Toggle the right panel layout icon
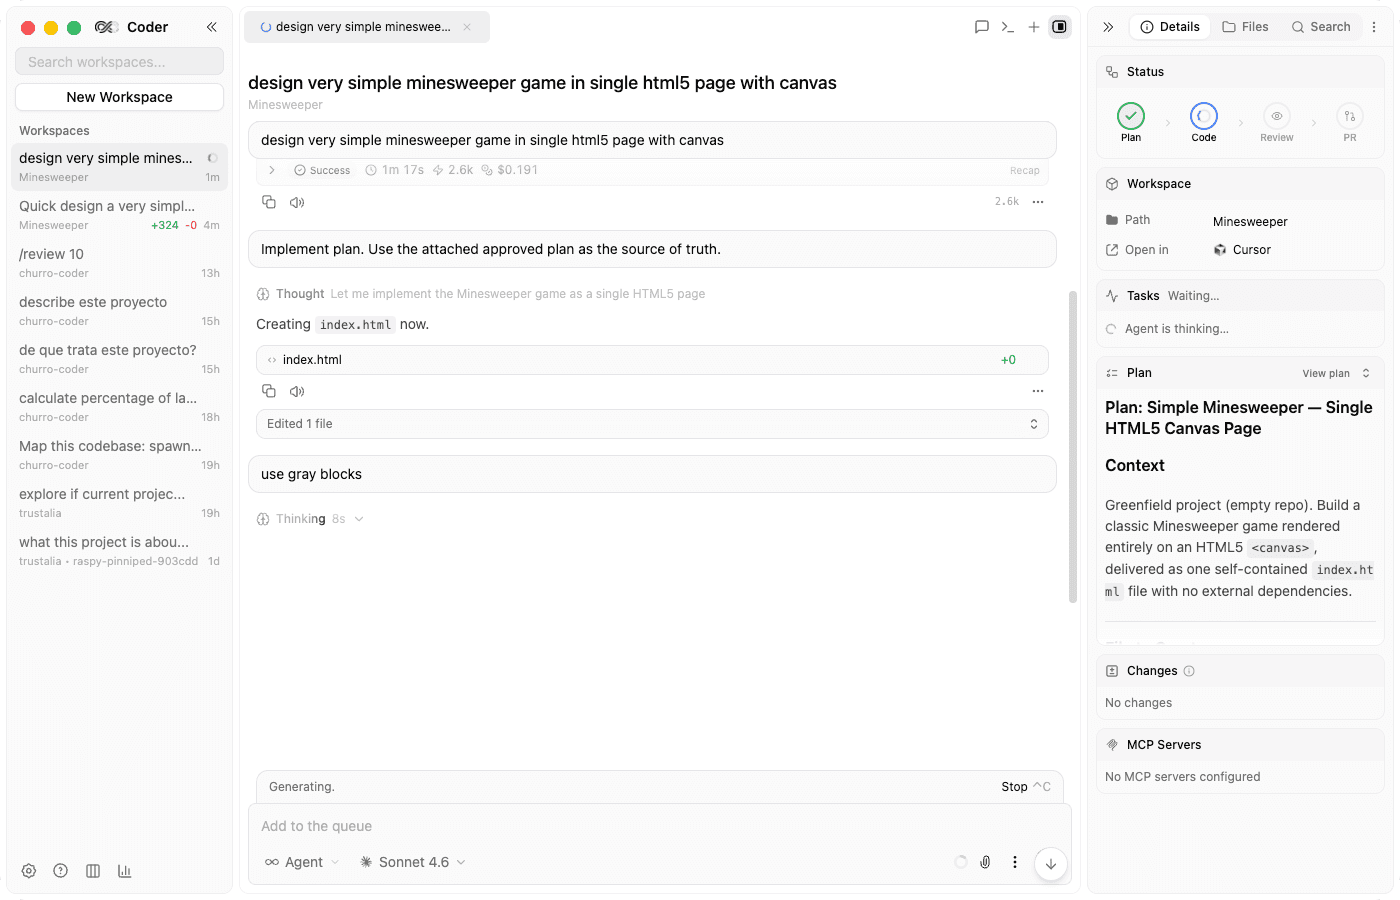Viewport: 1400px width, 900px height. point(1060,27)
